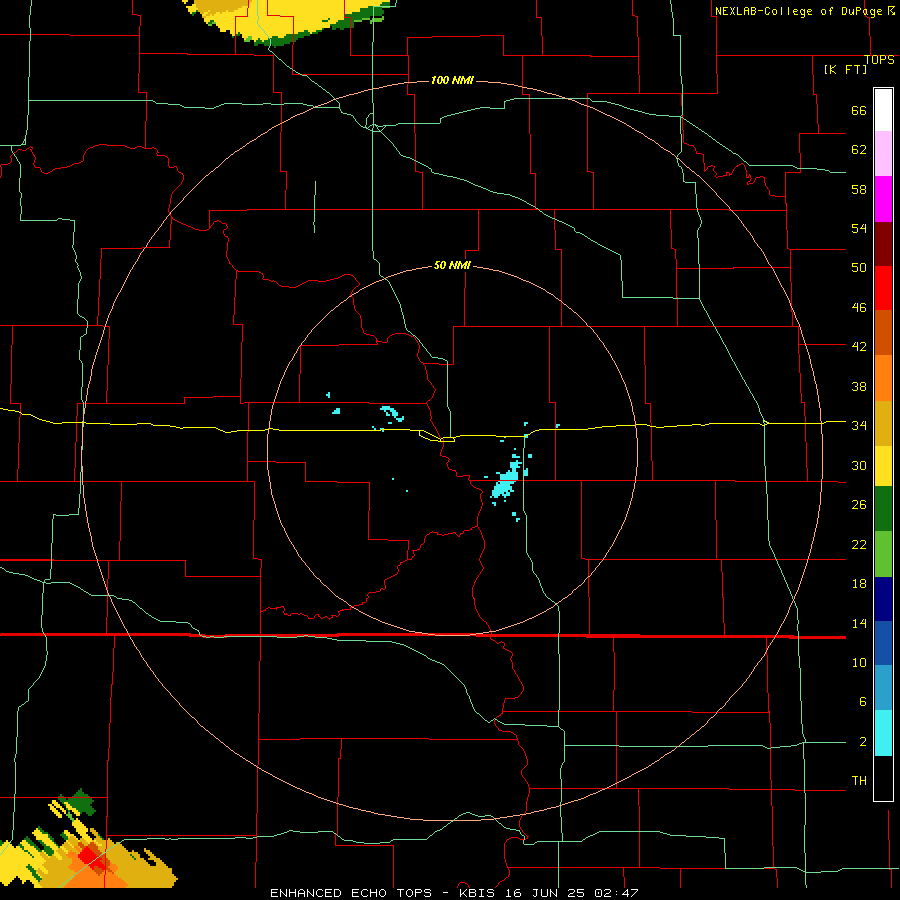900x900 pixels.
Task: Click the '16 JUN 25' date text
Action: pyautogui.click(x=548, y=893)
